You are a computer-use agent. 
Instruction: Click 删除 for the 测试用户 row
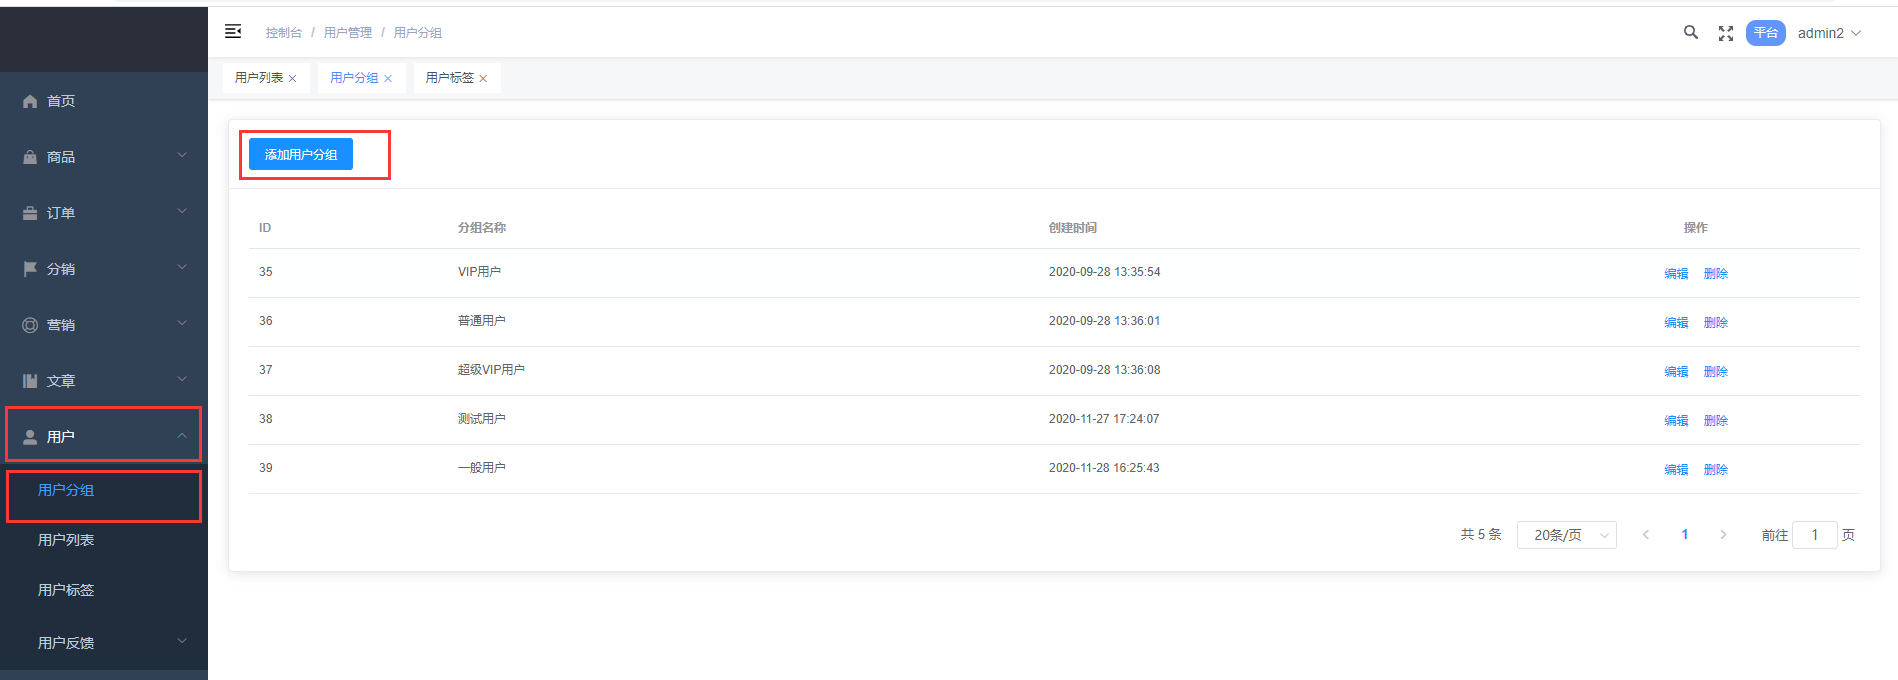coord(1716,420)
